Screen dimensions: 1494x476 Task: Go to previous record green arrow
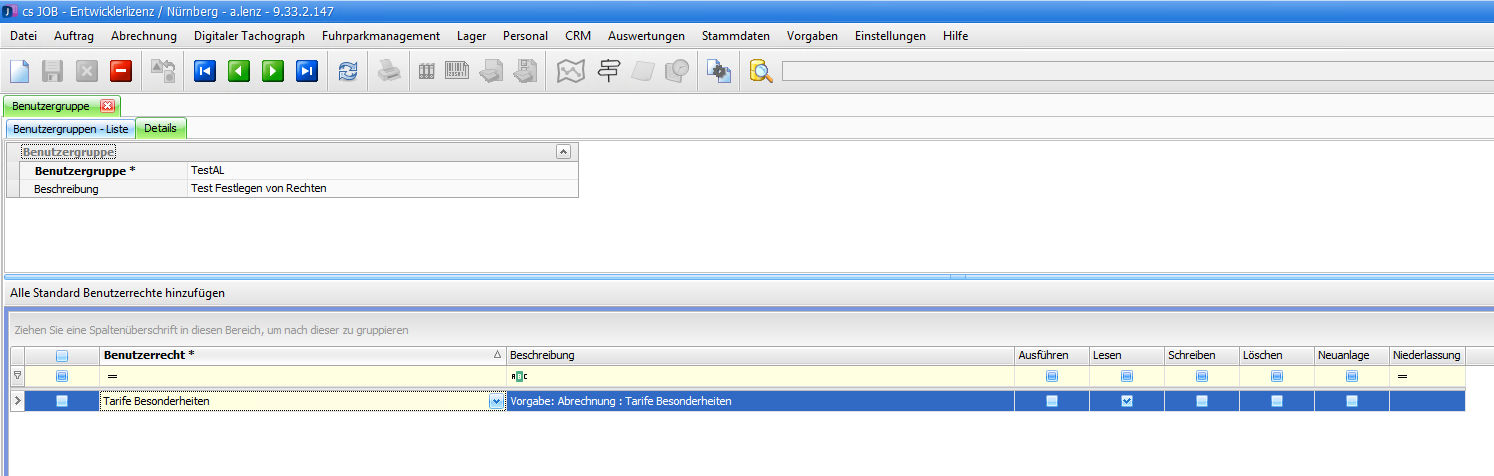[x=239, y=71]
